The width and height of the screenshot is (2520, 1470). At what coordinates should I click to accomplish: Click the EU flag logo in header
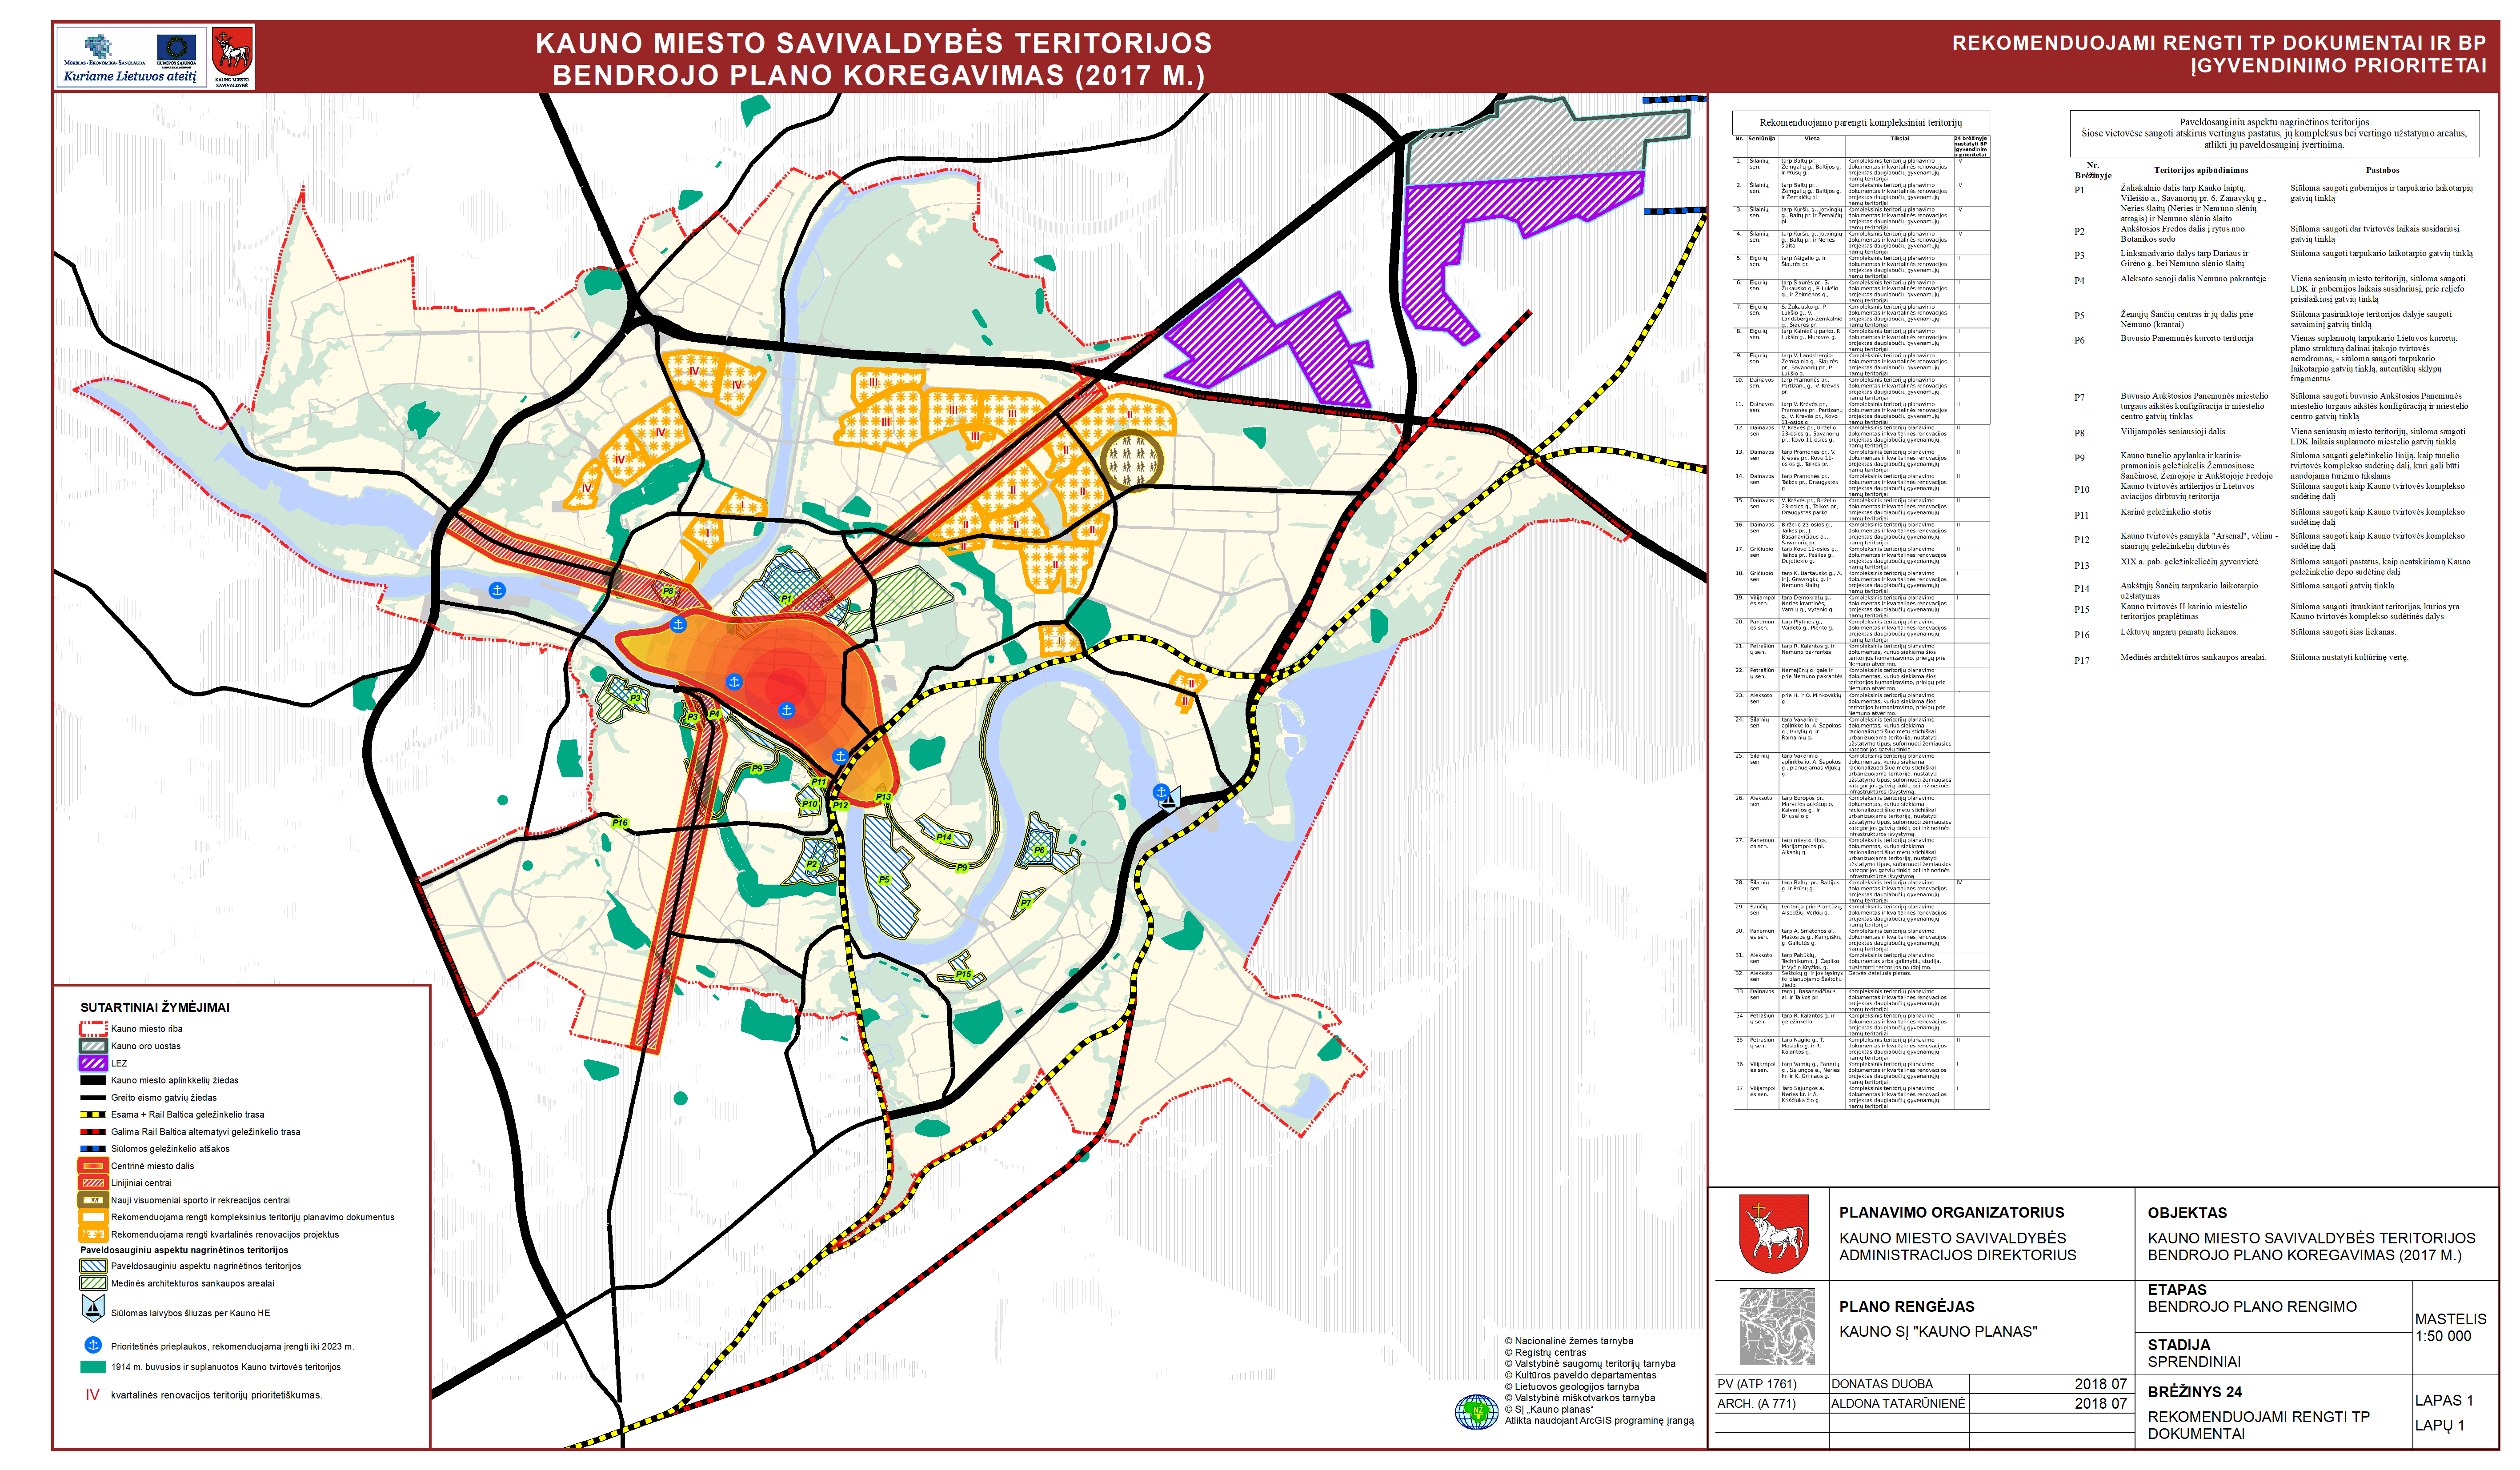(x=176, y=48)
